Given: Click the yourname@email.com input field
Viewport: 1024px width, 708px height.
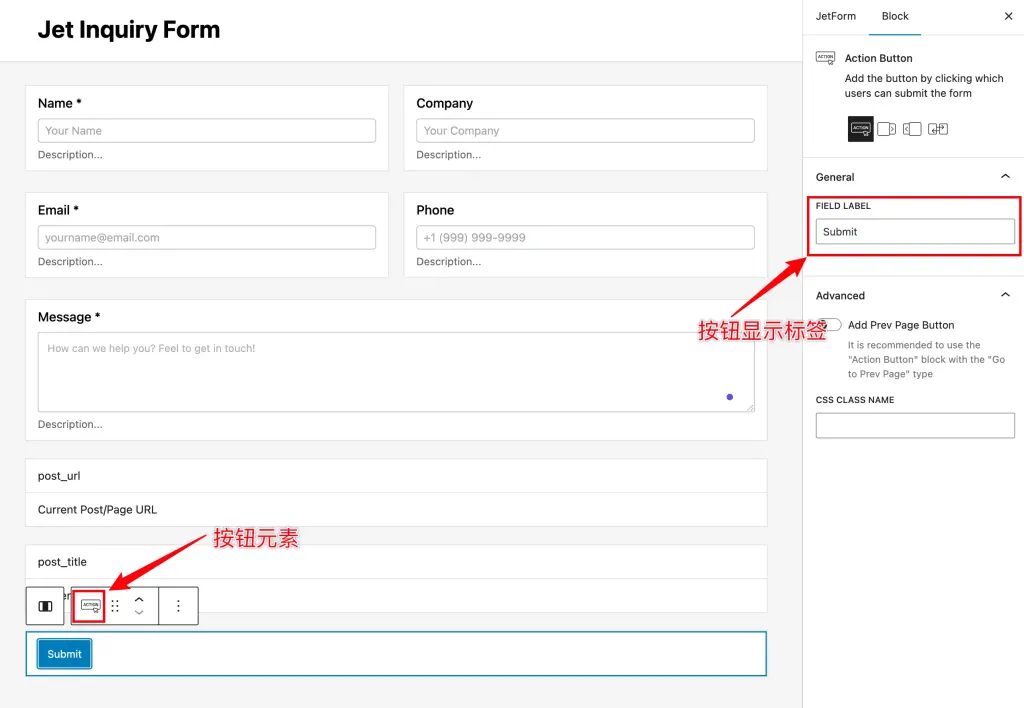Looking at the screenshot, I should [x=206, y=238].
